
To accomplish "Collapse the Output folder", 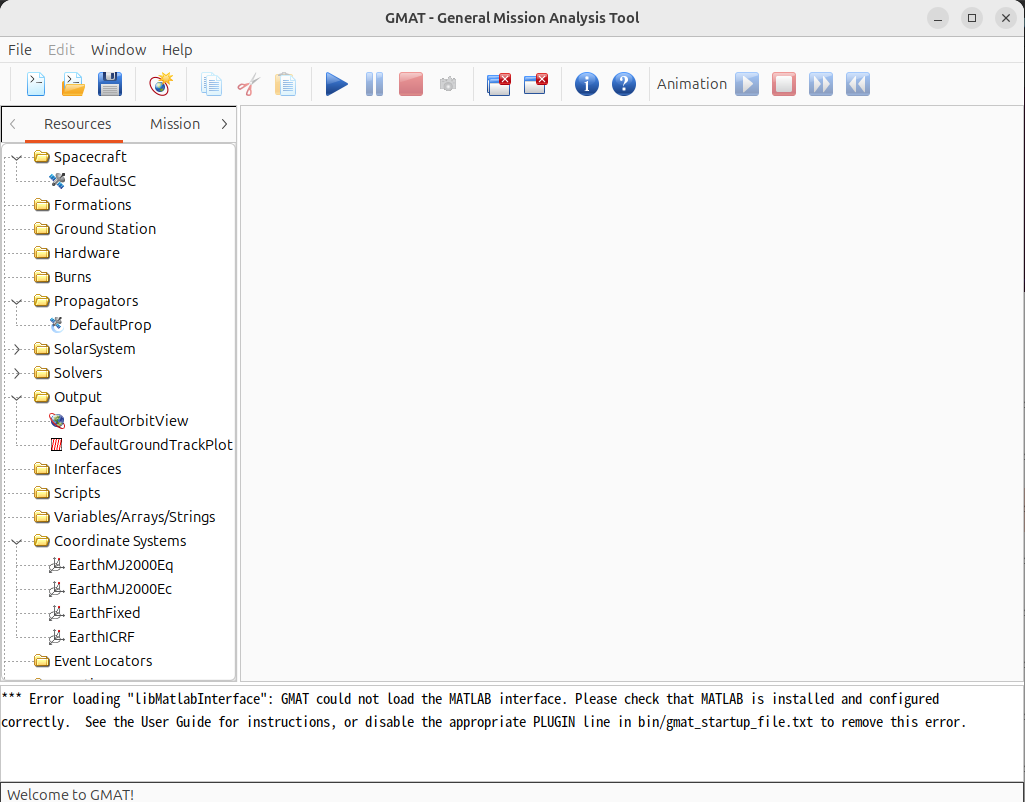I will pos(17,397).
